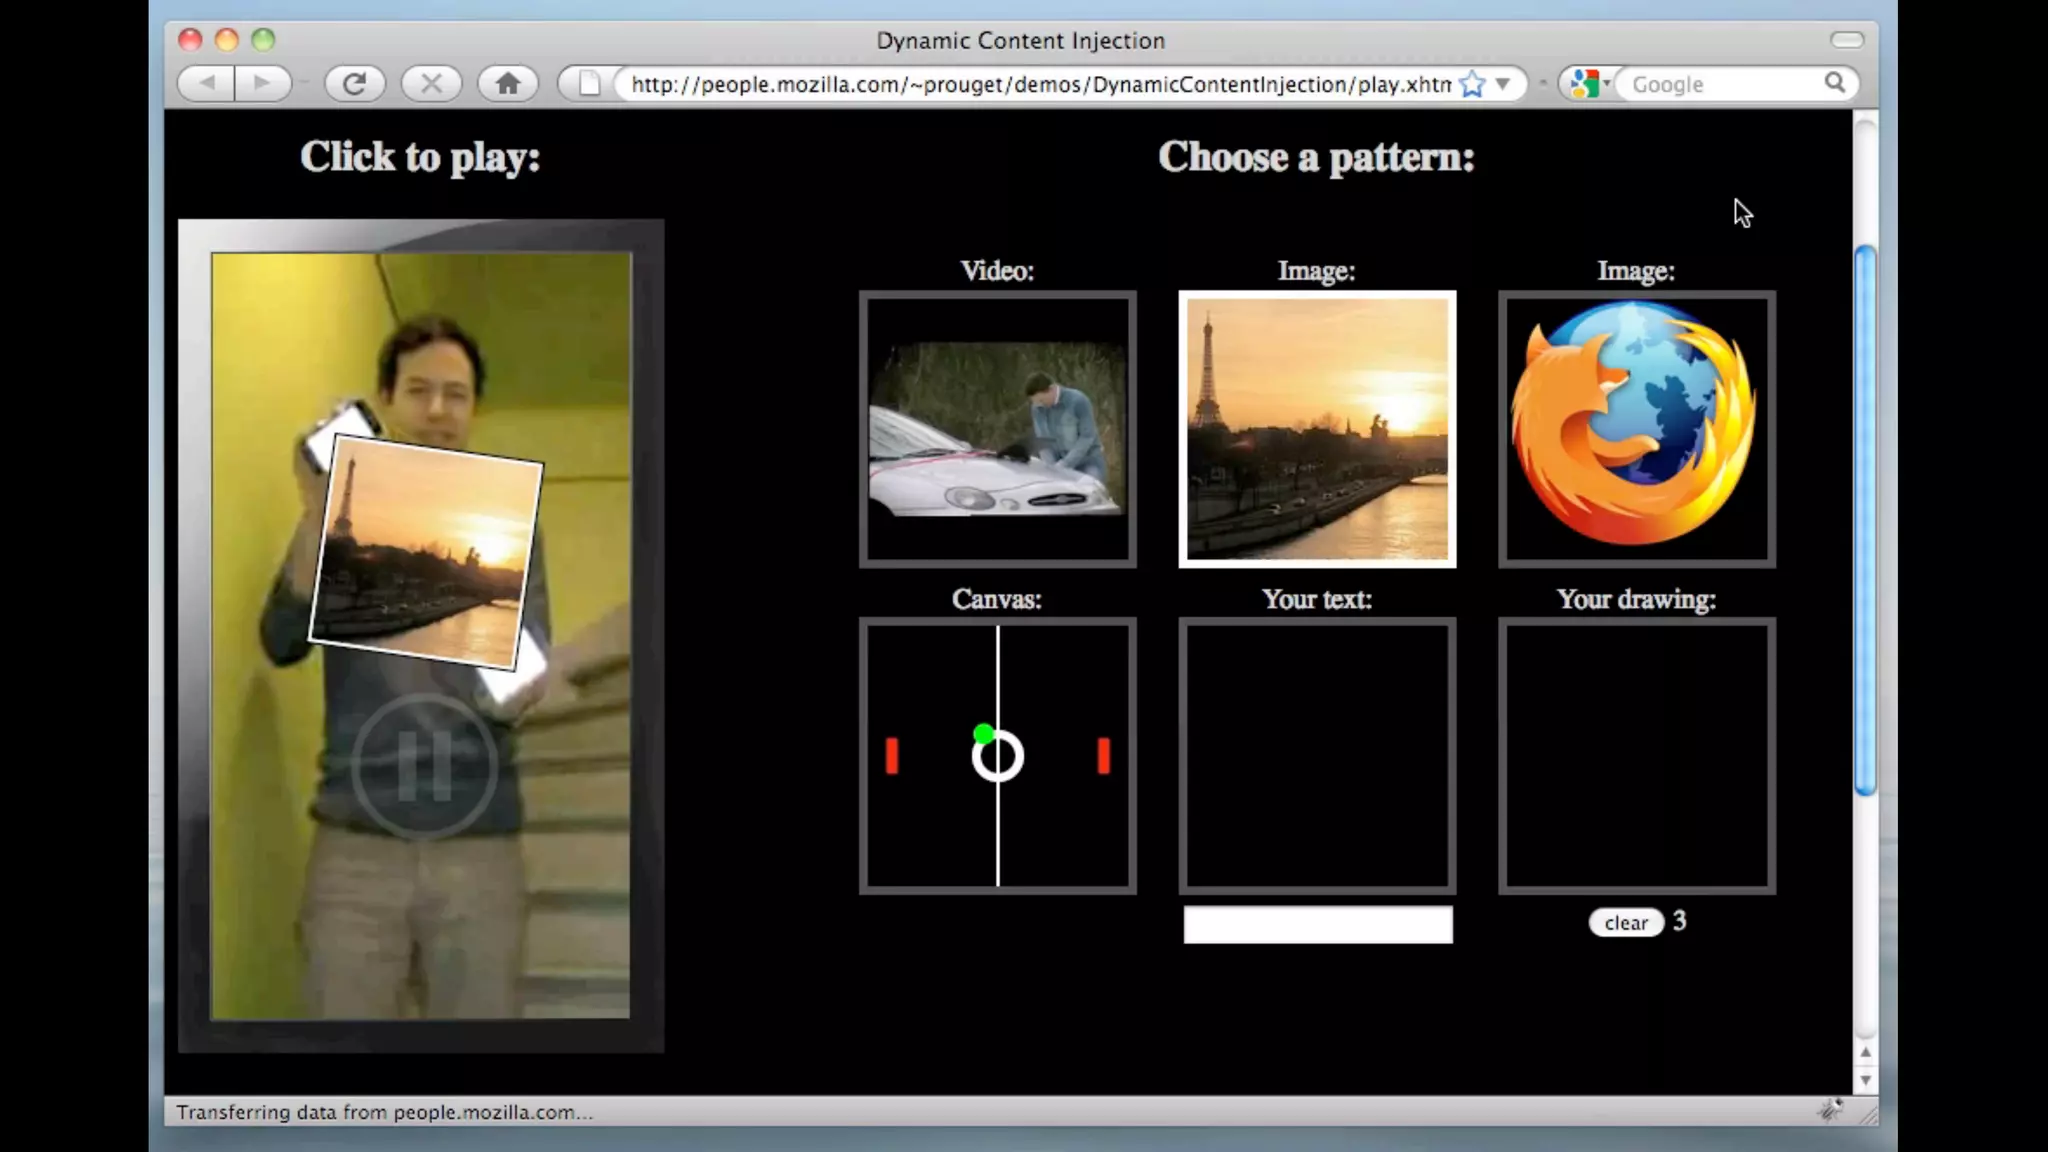
Task: Click the browser forward arrow button
Action: click(x=262, y=83)
